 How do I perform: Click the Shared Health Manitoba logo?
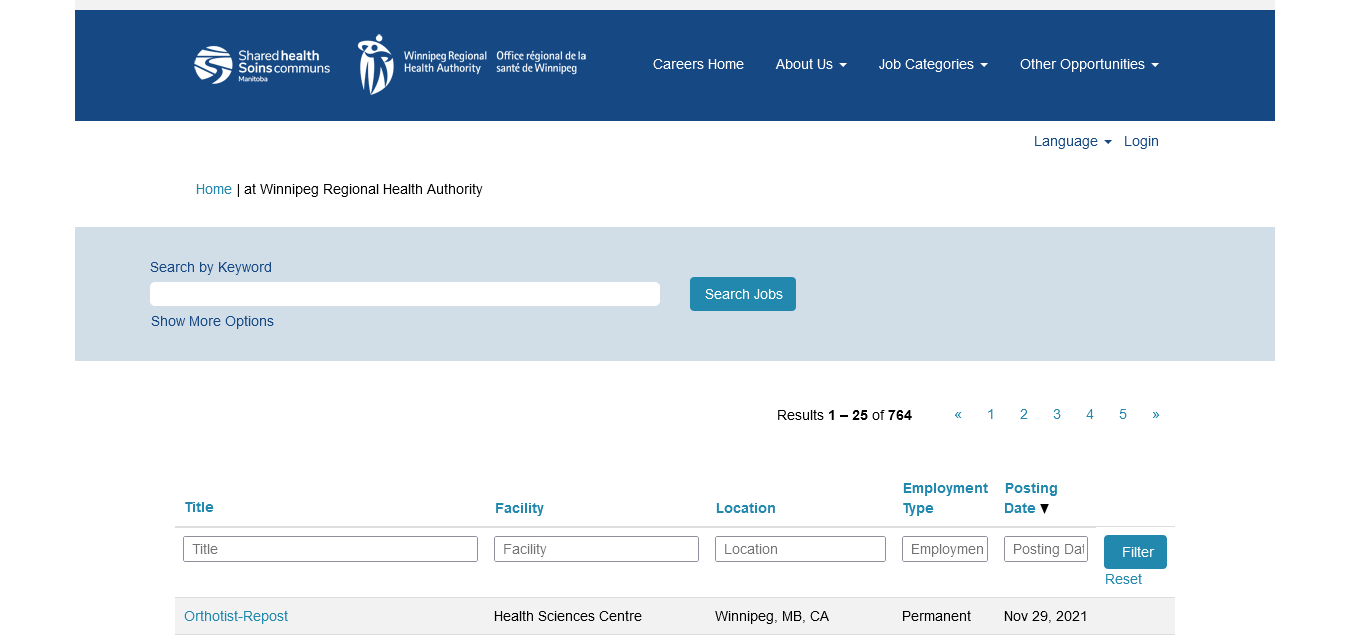pyautogui.click(x=262, y=65)
